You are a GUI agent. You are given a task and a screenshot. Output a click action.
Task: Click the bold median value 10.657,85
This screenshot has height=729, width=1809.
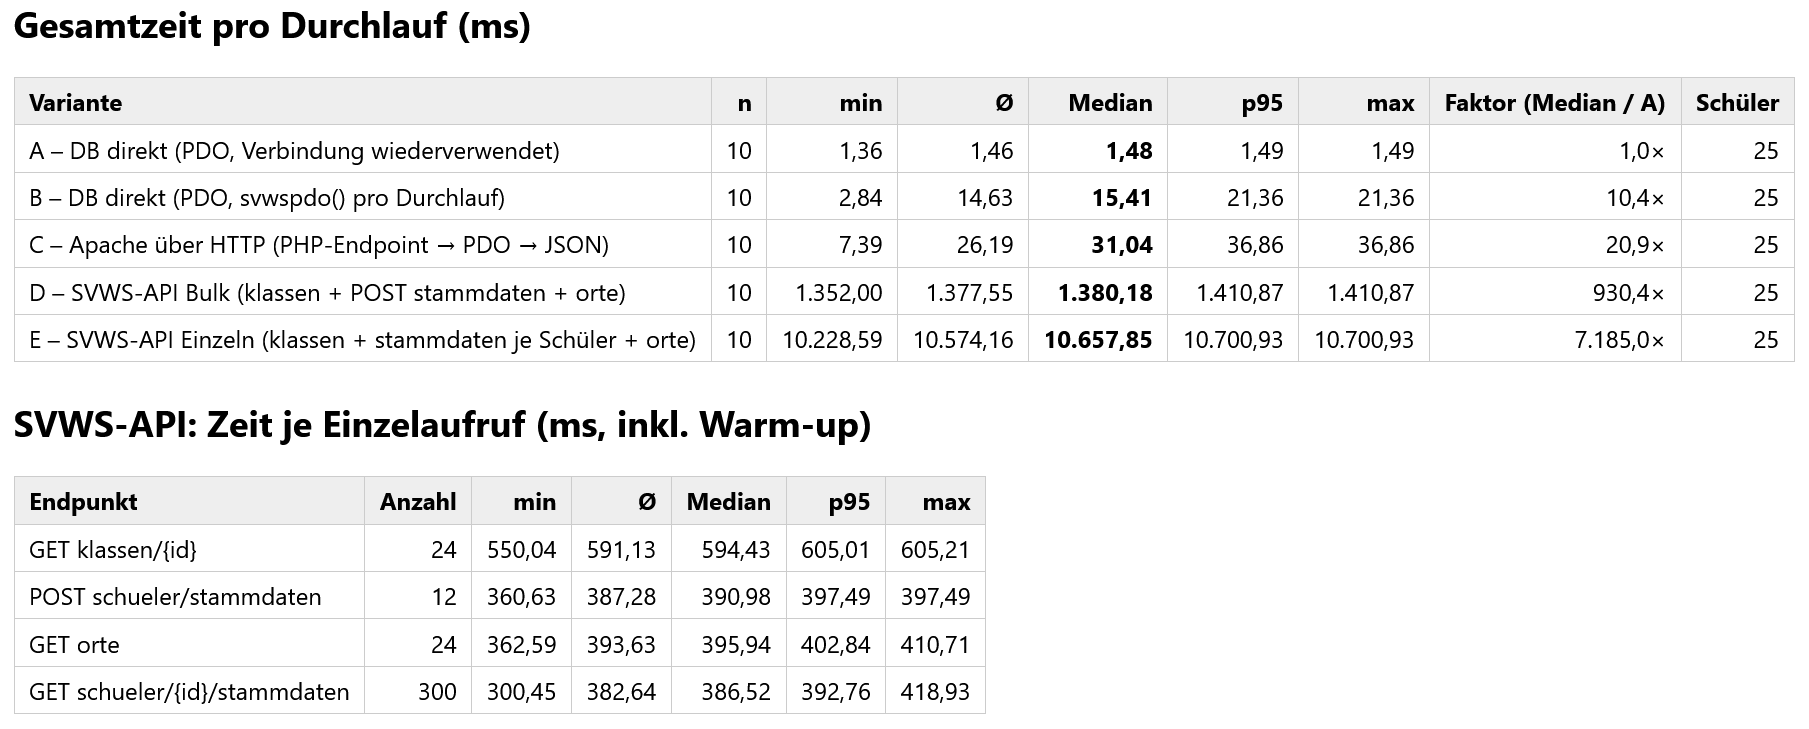click(x=1098, y=340)
